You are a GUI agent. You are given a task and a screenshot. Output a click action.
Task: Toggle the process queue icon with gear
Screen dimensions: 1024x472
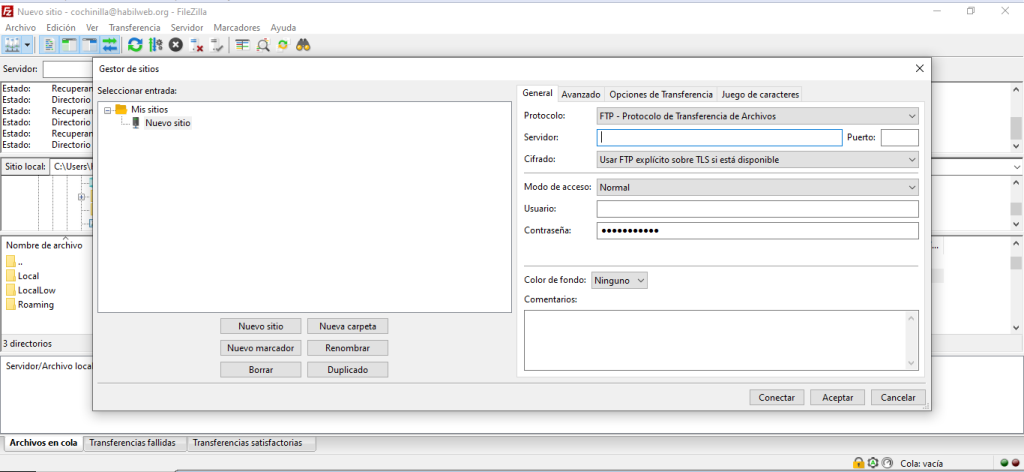(x=155, y=45)
